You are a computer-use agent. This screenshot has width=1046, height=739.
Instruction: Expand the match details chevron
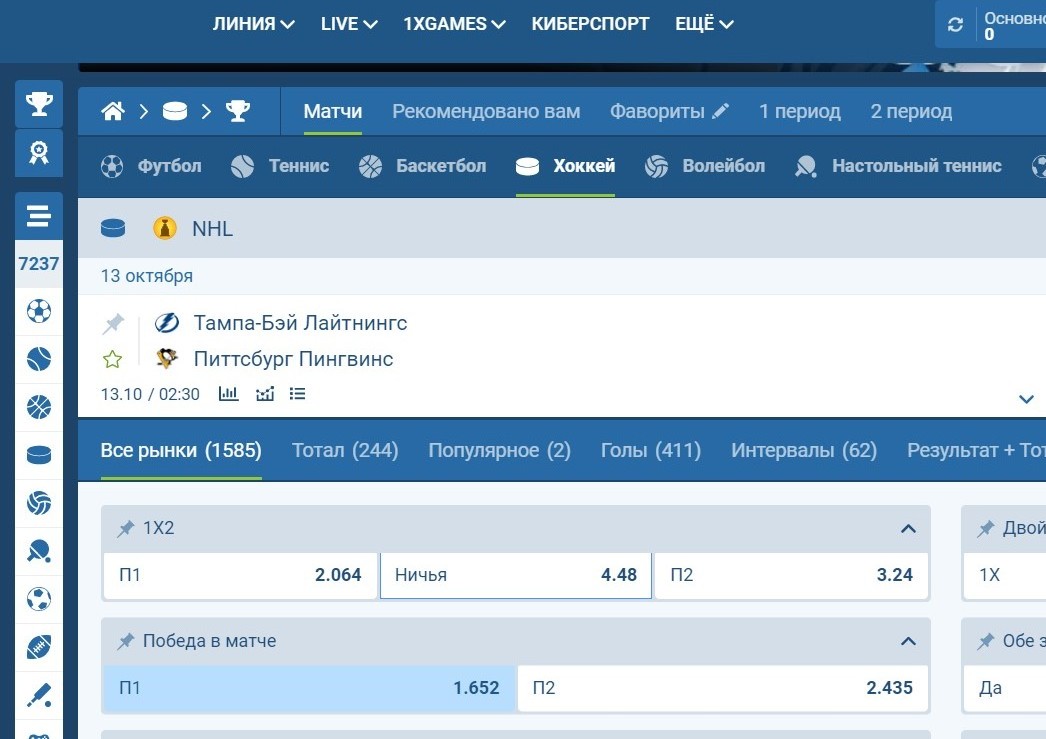coord(1026,399)
